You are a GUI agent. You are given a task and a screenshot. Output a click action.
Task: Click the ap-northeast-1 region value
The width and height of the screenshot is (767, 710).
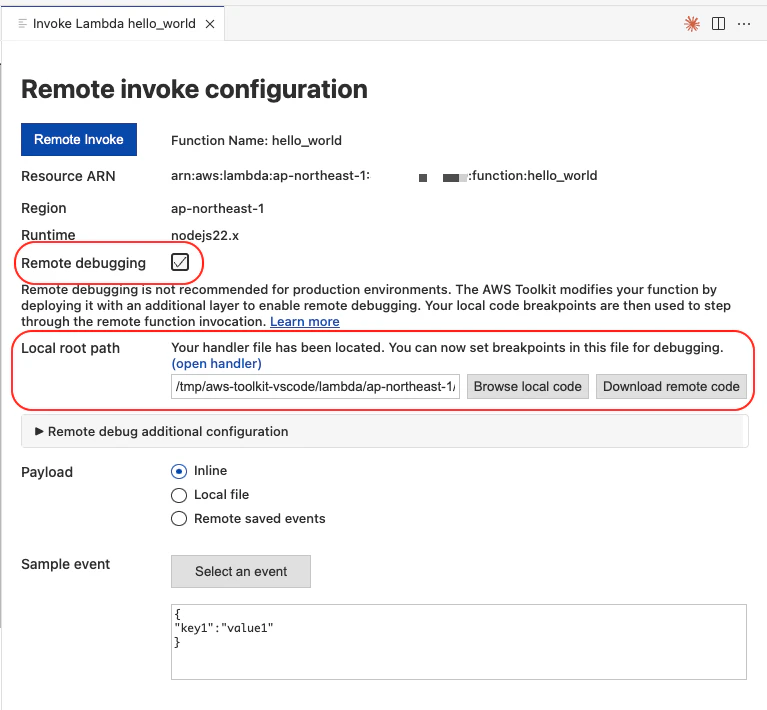click(x=217, y=208)
